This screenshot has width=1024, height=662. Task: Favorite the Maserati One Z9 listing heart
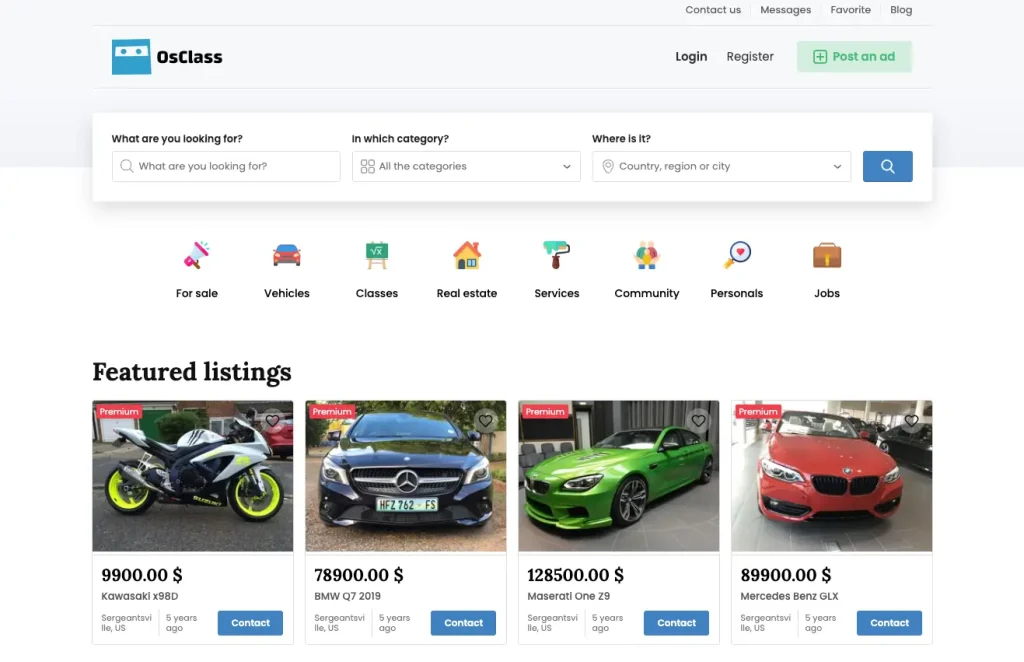(698, 421)
